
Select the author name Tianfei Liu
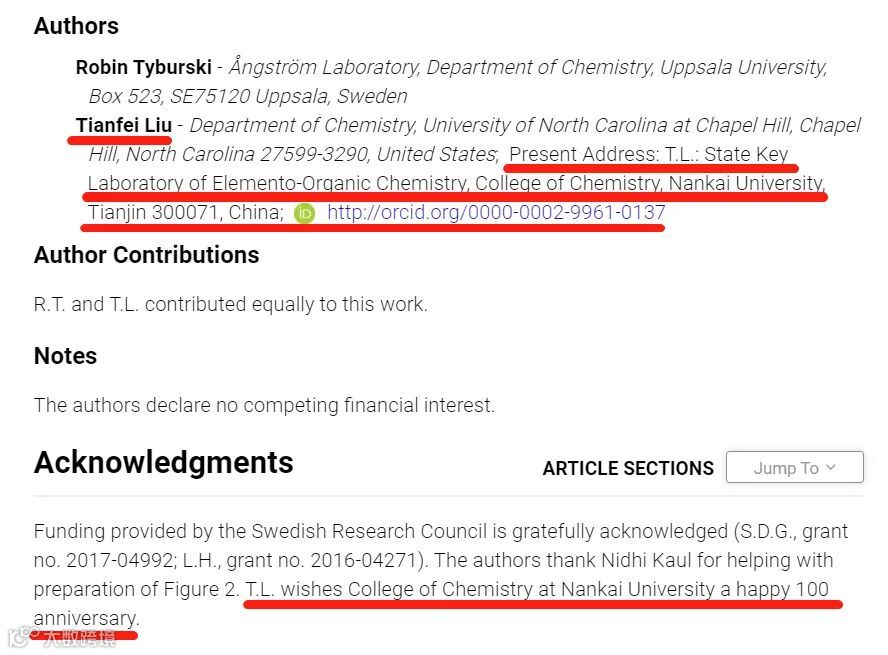point(124,125)
